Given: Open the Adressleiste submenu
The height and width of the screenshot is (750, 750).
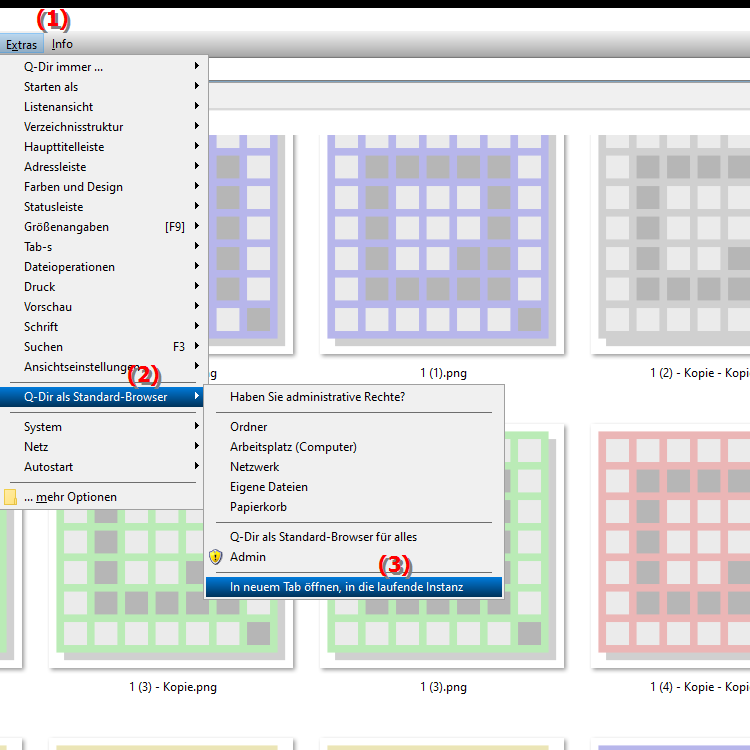Looking at the screenshot, I should coord(104,167).
